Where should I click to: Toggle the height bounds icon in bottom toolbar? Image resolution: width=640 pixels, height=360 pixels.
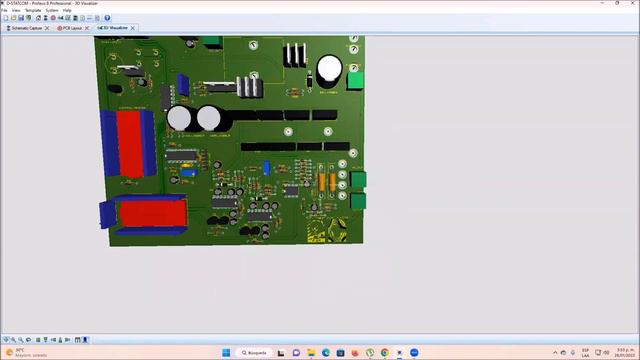point(78,340)
